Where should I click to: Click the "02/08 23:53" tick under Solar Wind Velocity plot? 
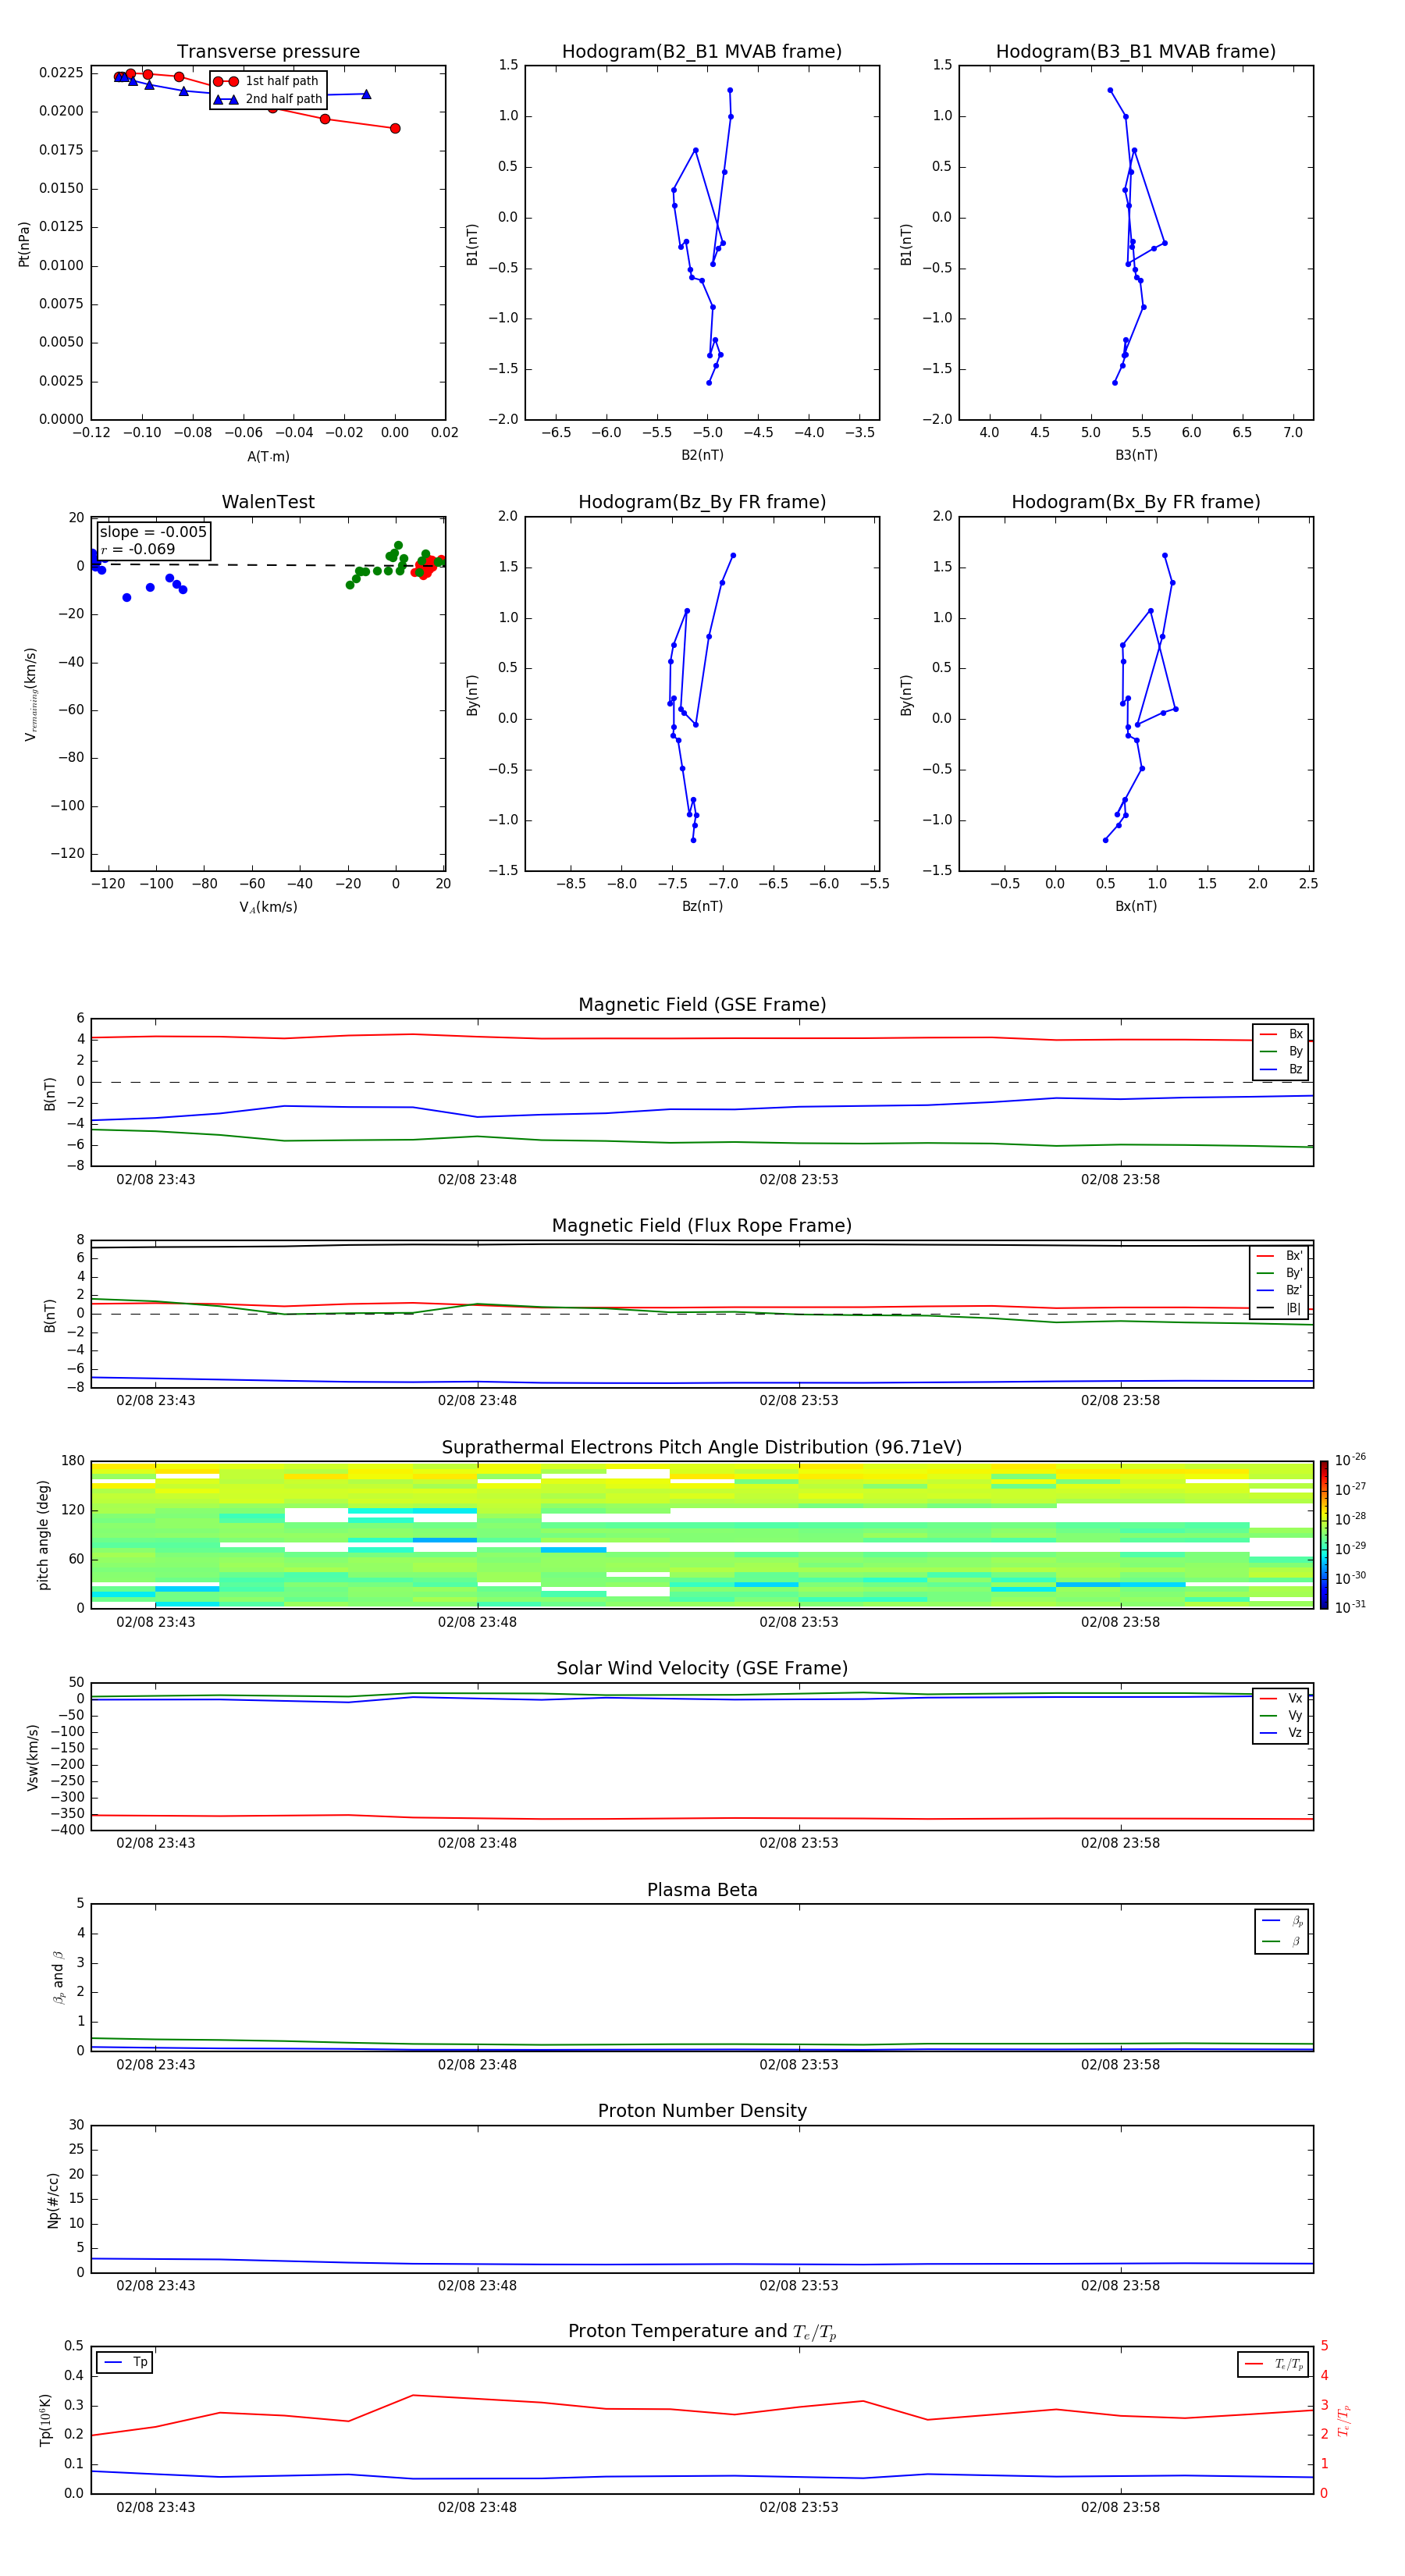(799, 1843)
